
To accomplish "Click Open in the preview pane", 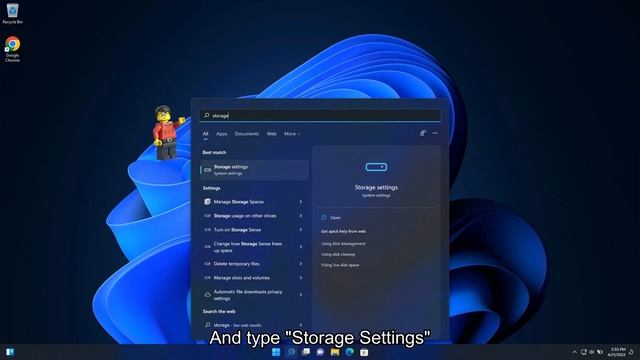I will pyautogui.click(x=335, y=218).
